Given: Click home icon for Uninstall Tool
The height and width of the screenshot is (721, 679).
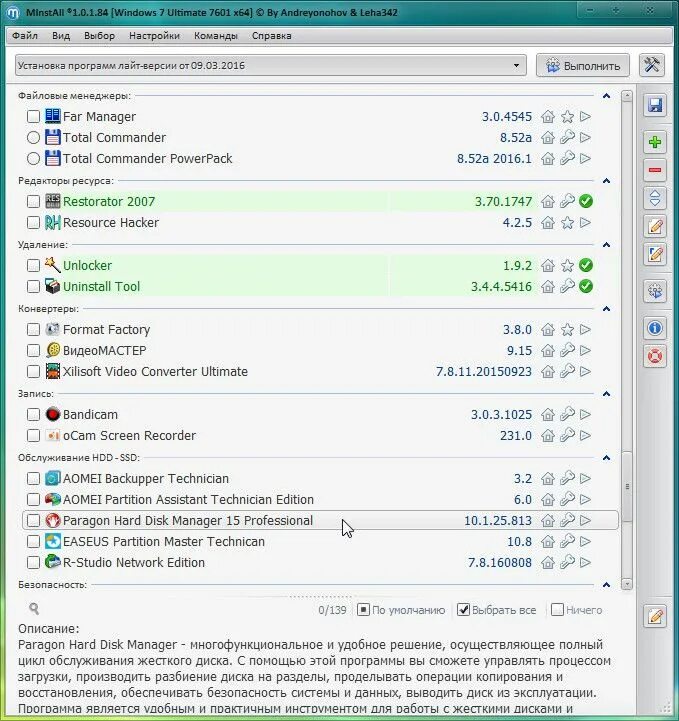Looking at the screenshot, I should point(548,286).
